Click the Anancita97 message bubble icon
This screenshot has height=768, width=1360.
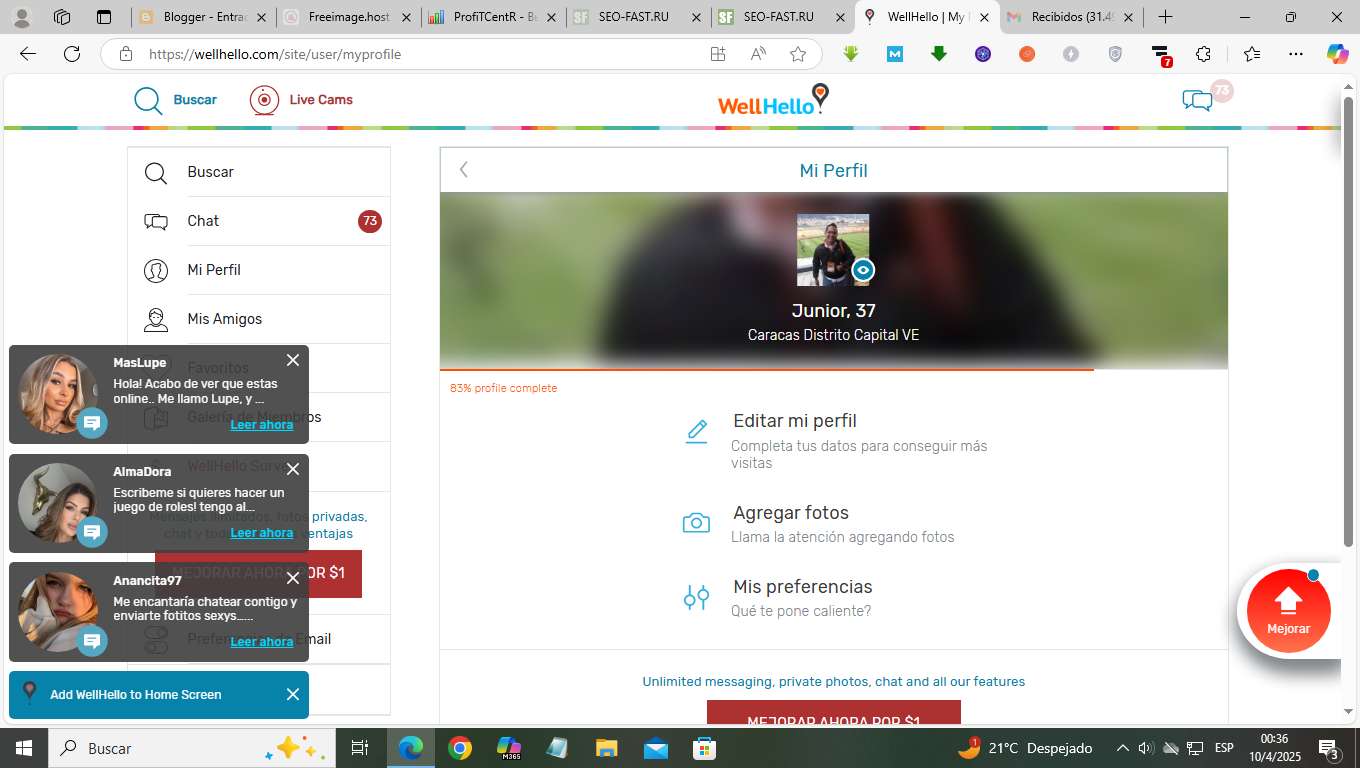click(x=92, y=641)
